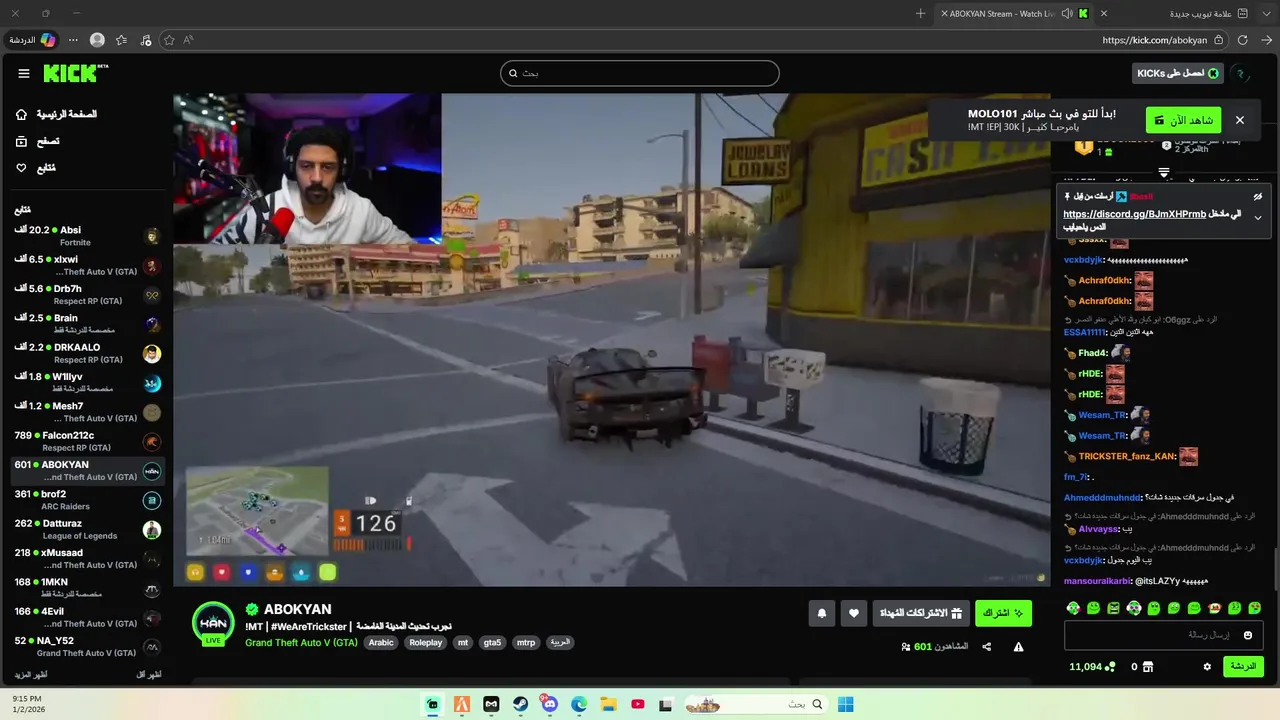This screenshot has height=720, width=1280.
Task: Open xMusaad channel in following list
Action: click(x=88, y=558)
